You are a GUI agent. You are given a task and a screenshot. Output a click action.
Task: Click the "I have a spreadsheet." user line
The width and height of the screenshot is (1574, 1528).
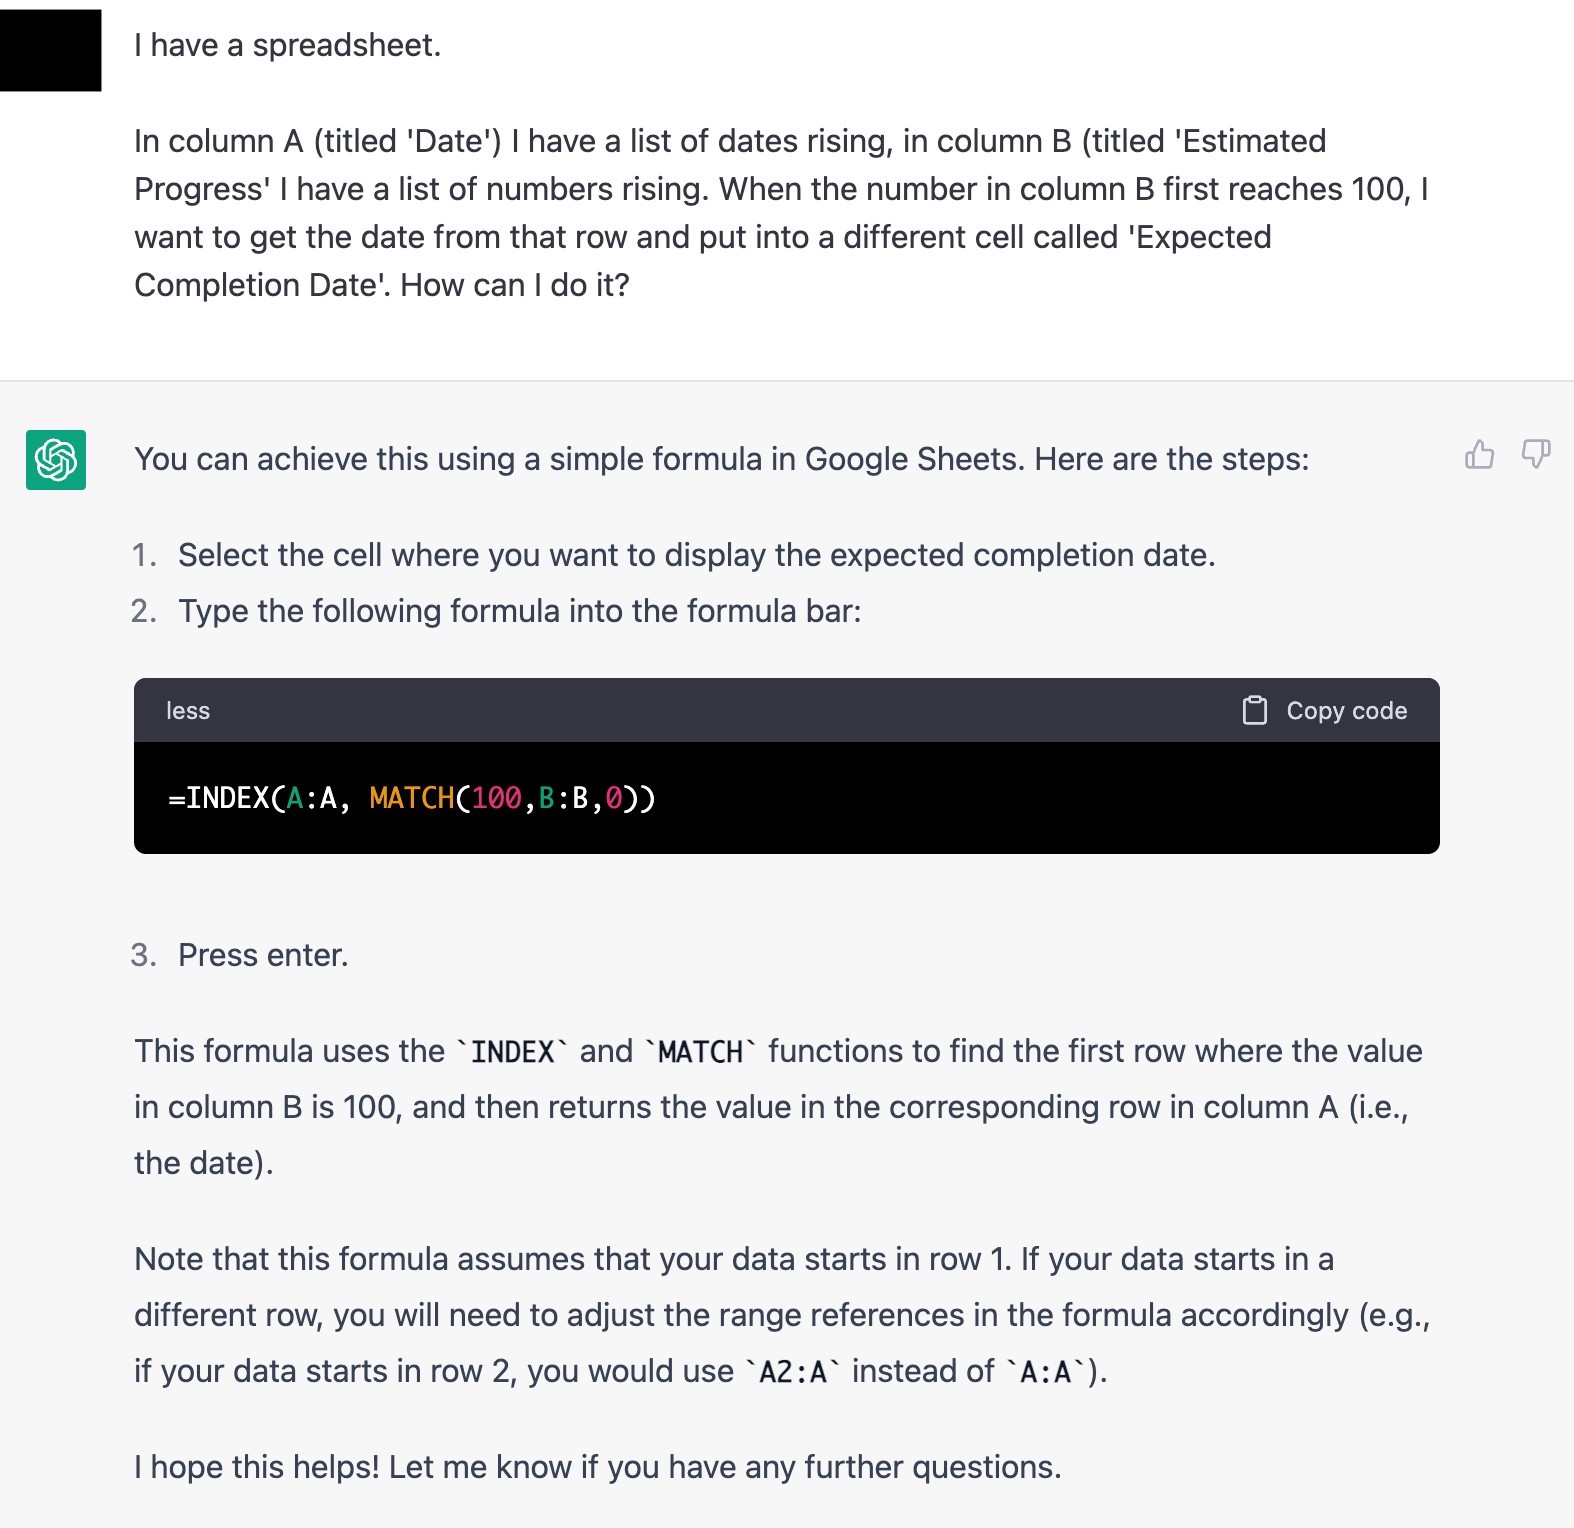pos(288,45)
